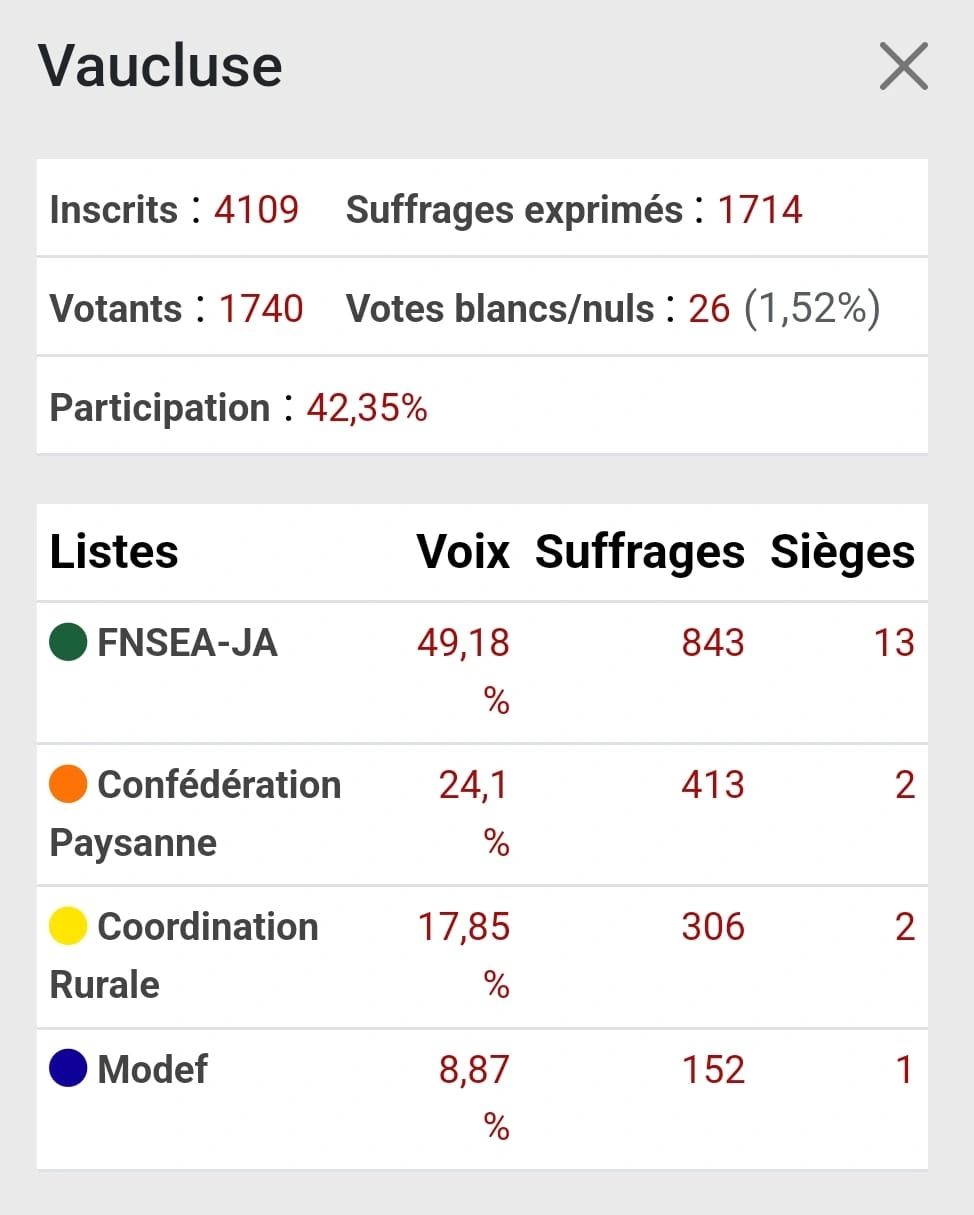Click the Vaucluse title heading
Image resolution: width=974 pixels, height=1215 pixels.
point(160,66)
